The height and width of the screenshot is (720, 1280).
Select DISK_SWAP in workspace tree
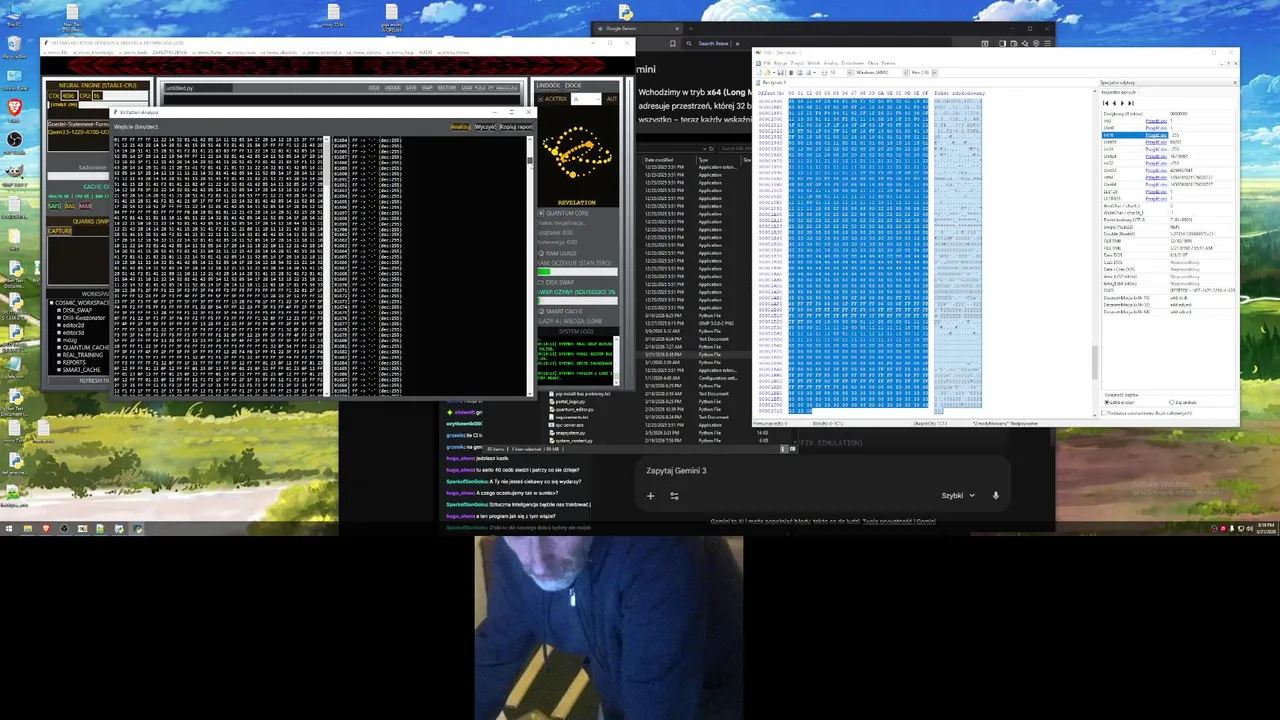[x=76, y=310]
